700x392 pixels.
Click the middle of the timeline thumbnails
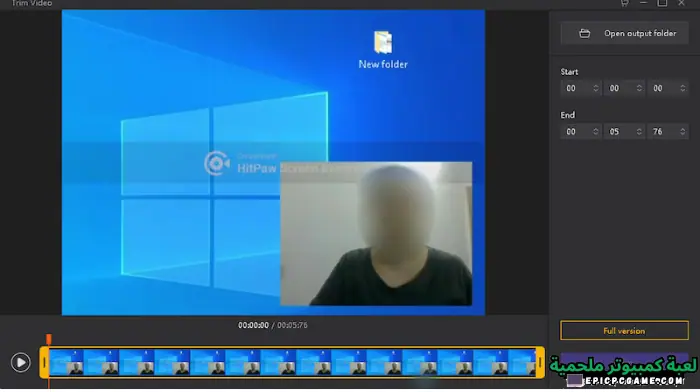click(x=292, y=363)
